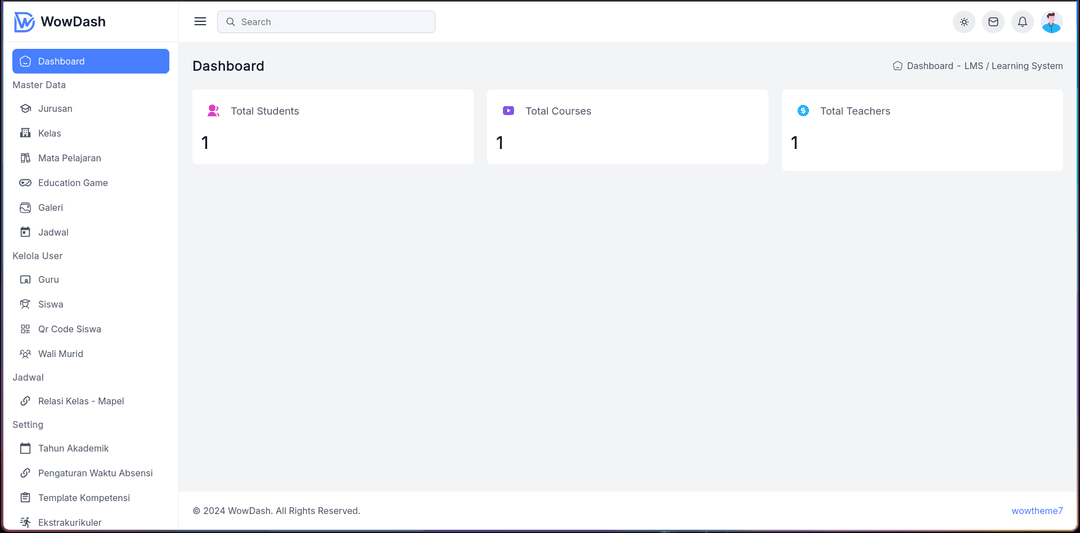This screenshot has width=1080, height=533.
Task: Toggle the sidebar hamburger menu
Action: coord(200,21)
